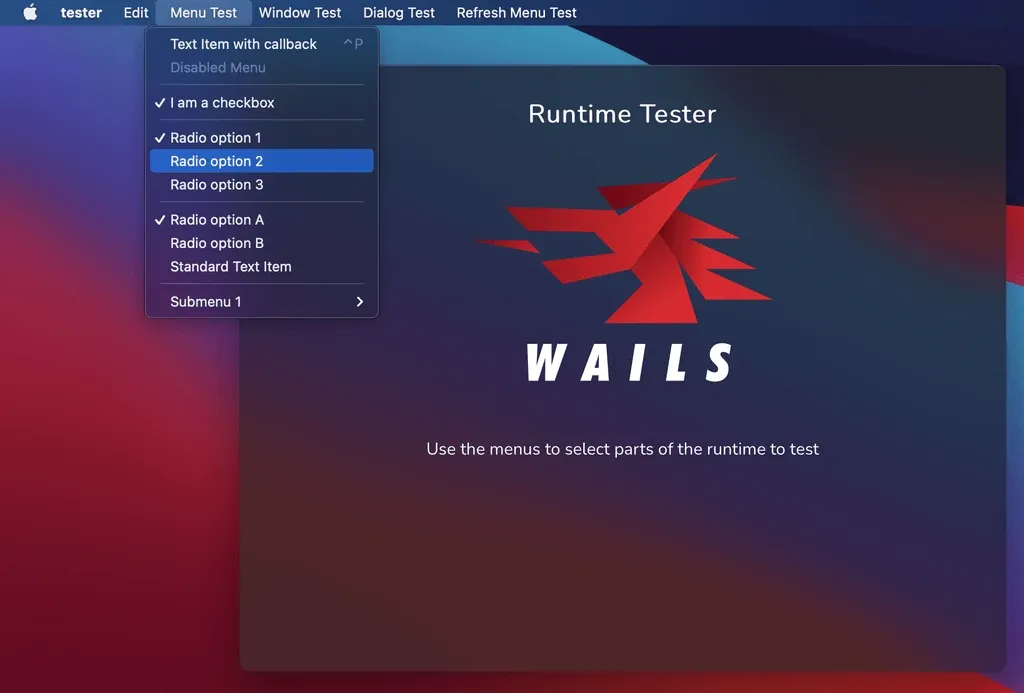
Task: Open the Apple menu
Action: click(28, 12)
